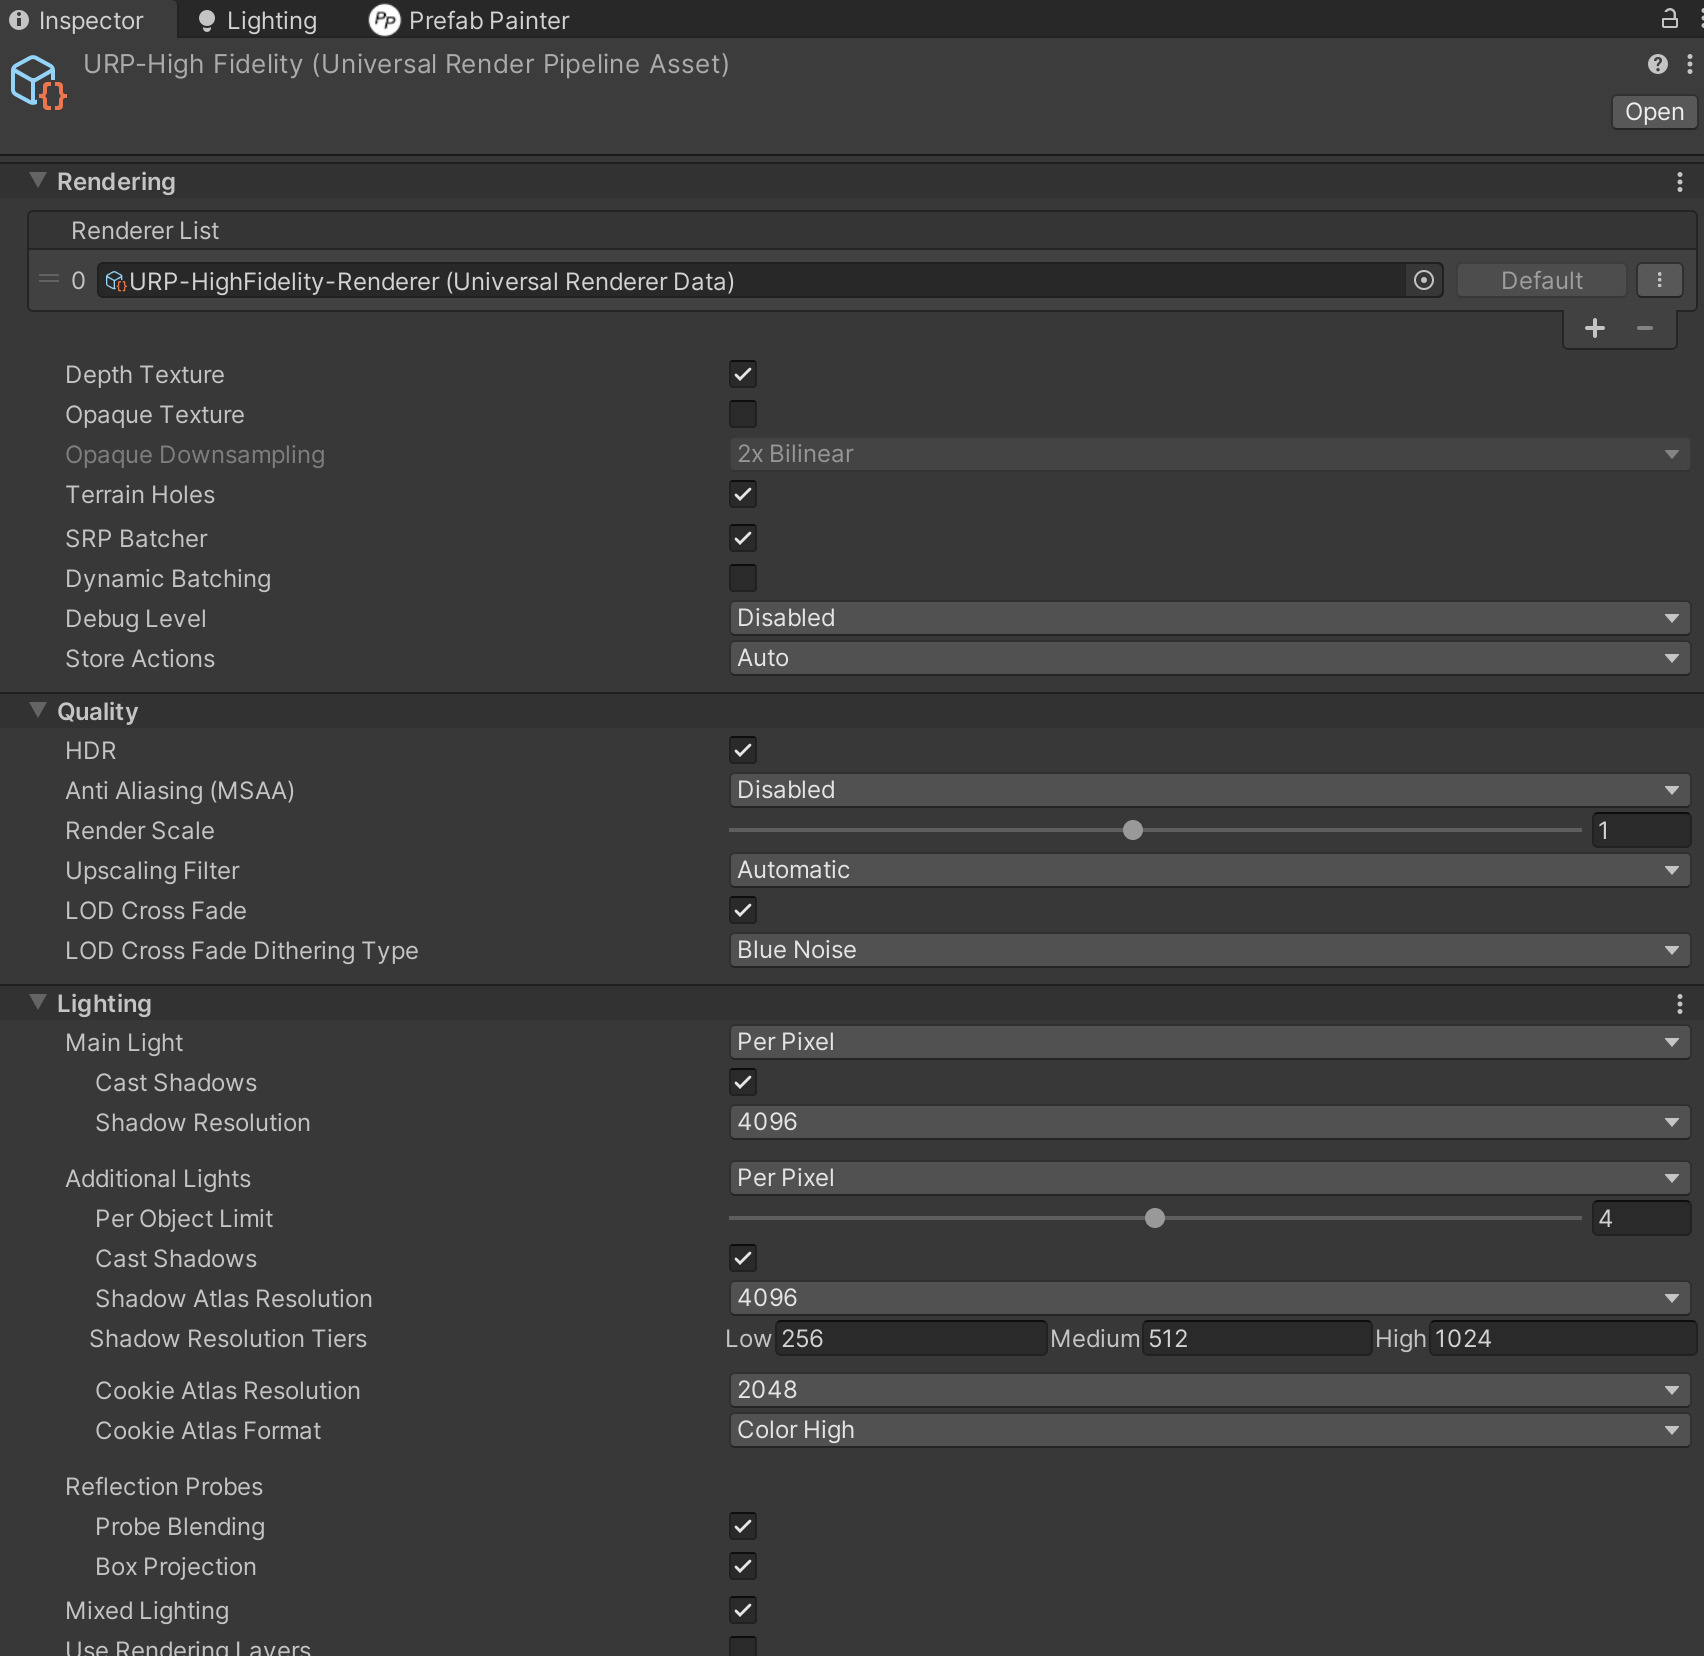Toggle the Probe Blending checkbox
Viewport: 1704px width, 1656px height.
(x=743, y=1526)
